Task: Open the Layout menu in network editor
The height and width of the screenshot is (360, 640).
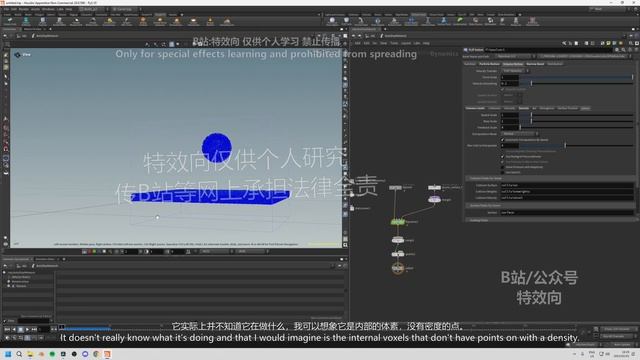Action: pos(406,43)
